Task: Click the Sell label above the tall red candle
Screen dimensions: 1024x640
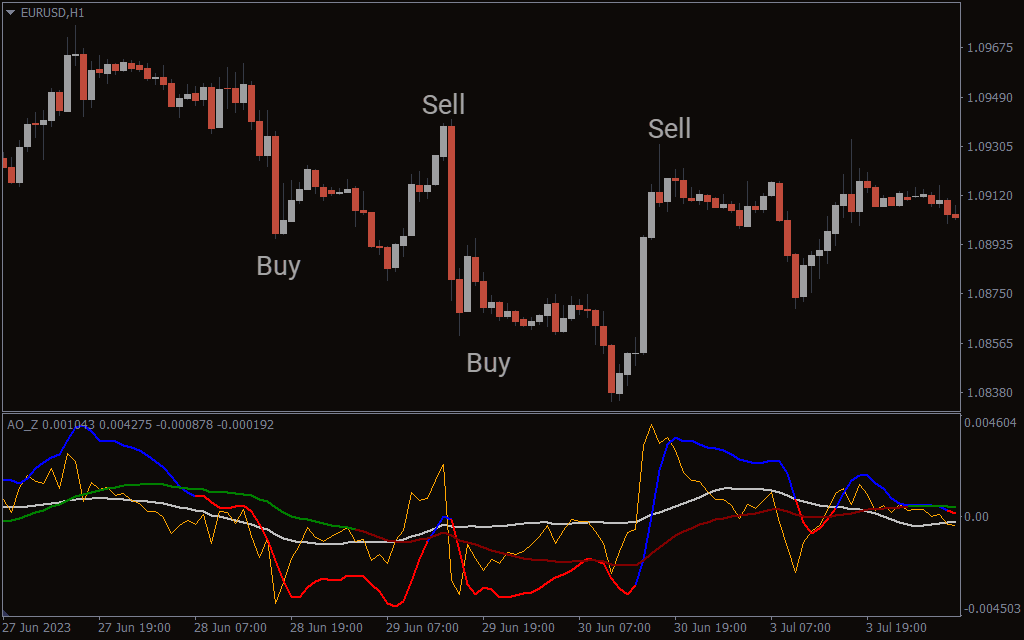Action: click(443, 104)
